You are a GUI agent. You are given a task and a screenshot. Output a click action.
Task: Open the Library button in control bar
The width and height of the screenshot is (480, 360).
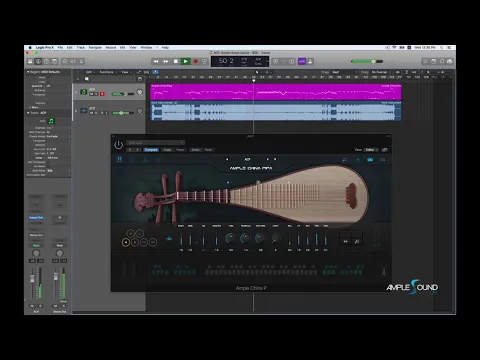point(30,61)
